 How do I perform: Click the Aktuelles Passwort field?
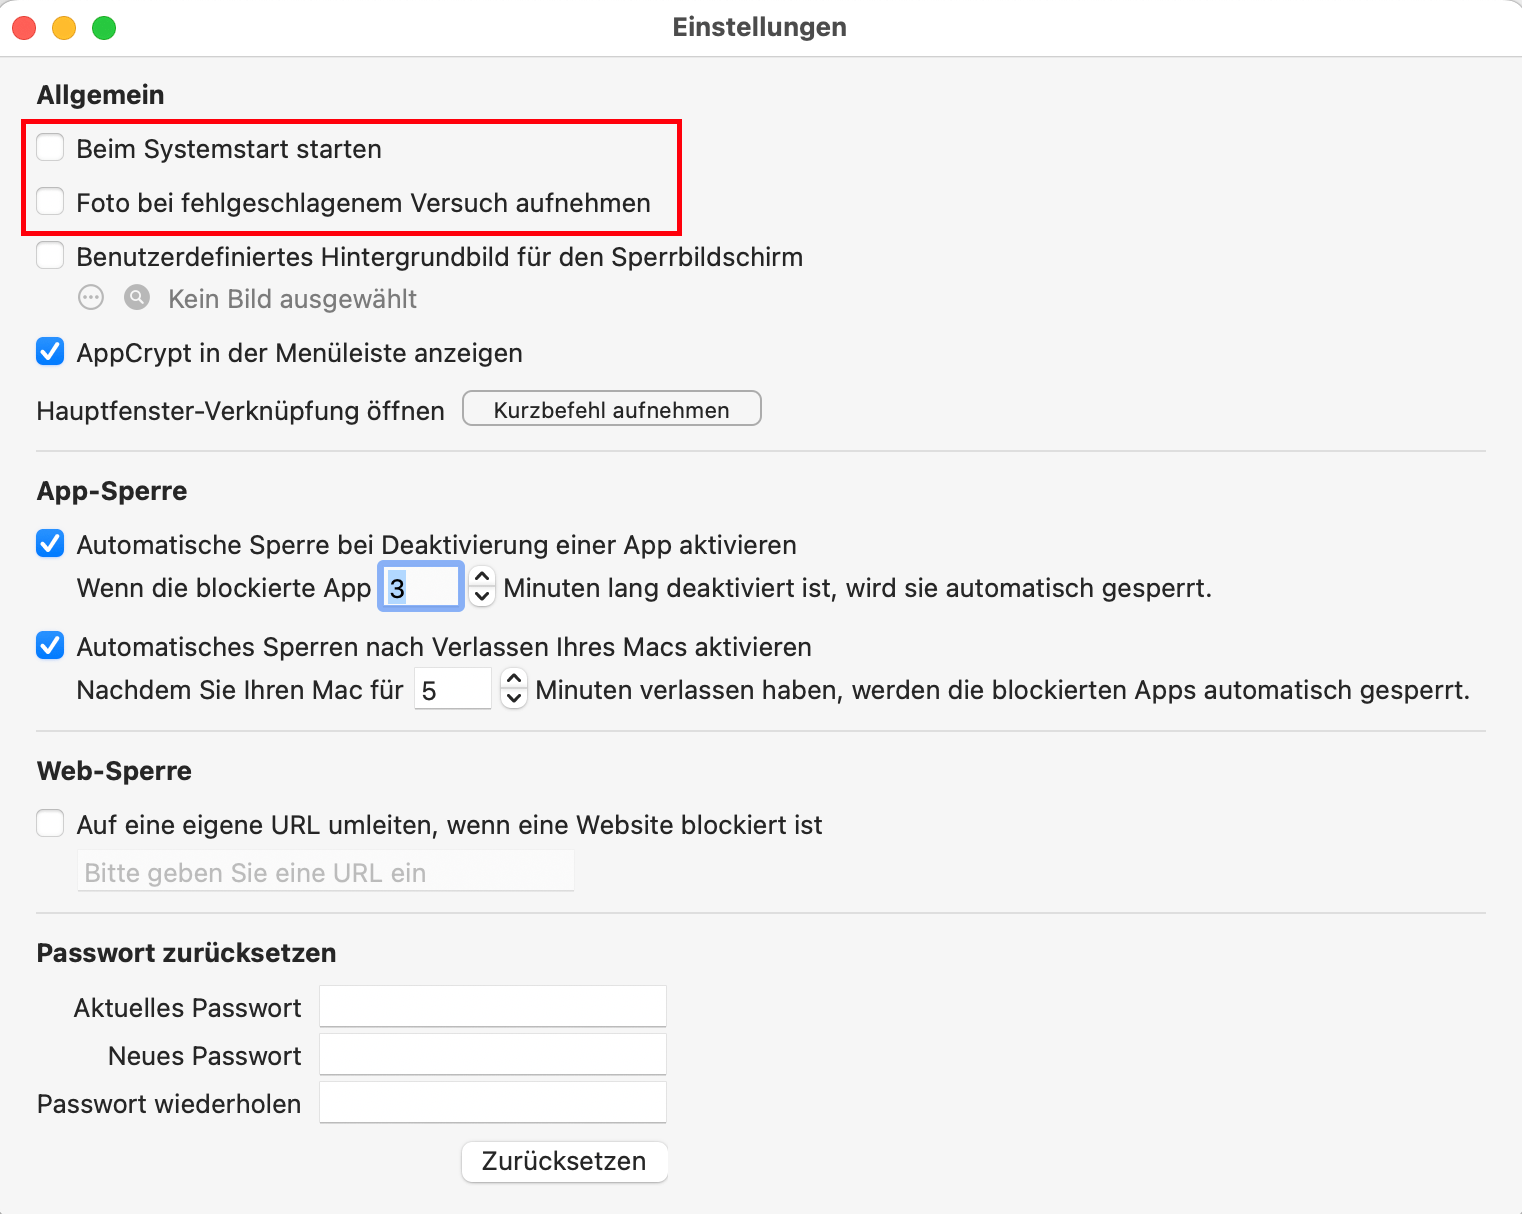tap(492, 1007)
